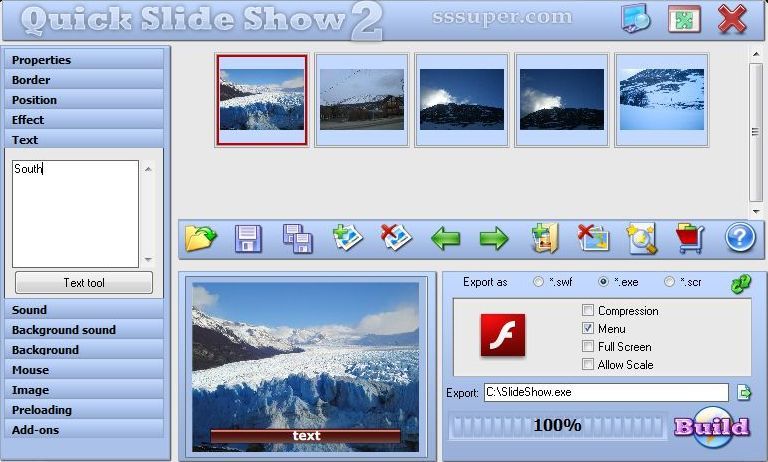Select the *.exe export radio button
This screenshot has width=768, height=462.
coord(603,282)
